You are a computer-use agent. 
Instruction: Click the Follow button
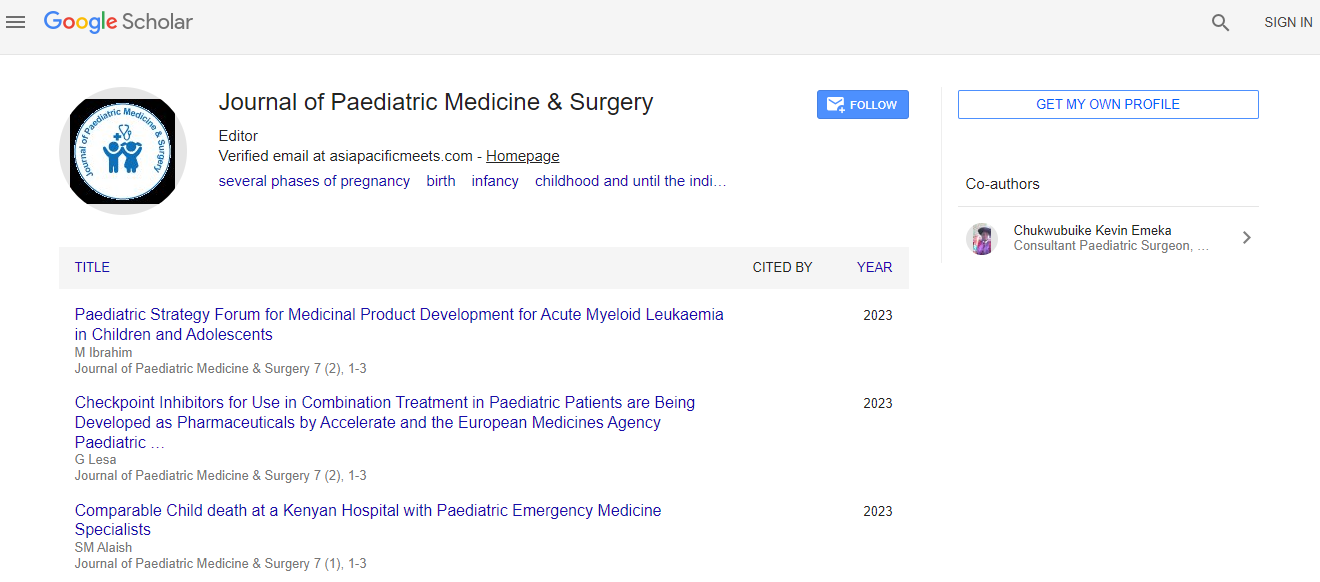point(862,105)
